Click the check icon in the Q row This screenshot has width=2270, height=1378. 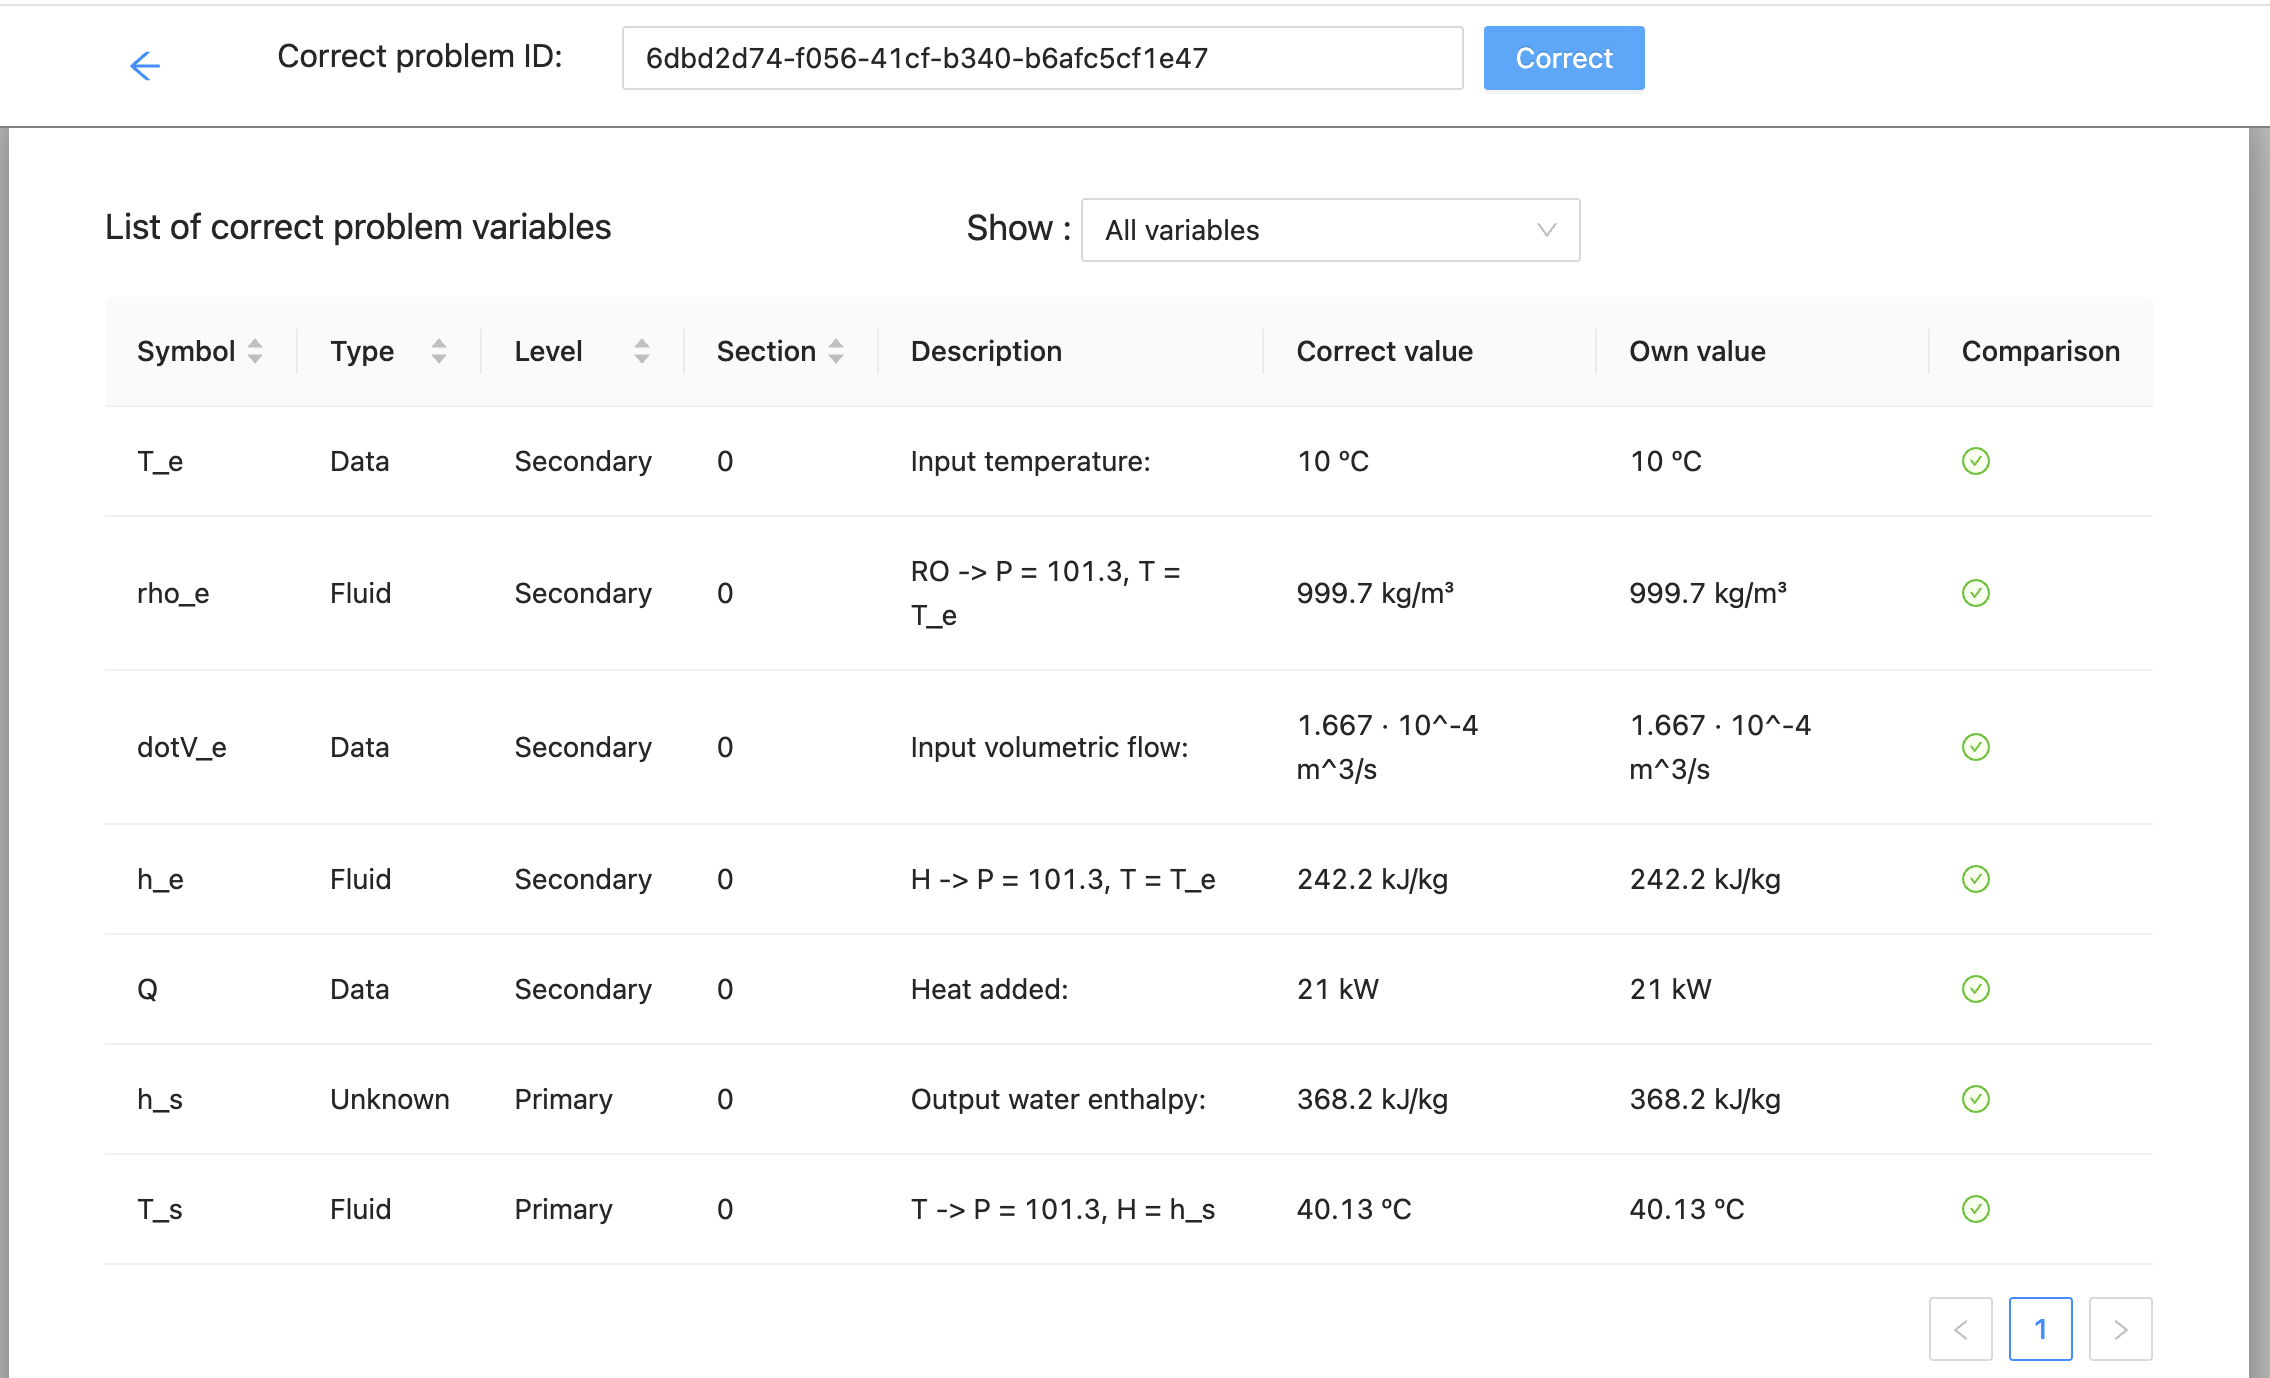click(1975, 989)
